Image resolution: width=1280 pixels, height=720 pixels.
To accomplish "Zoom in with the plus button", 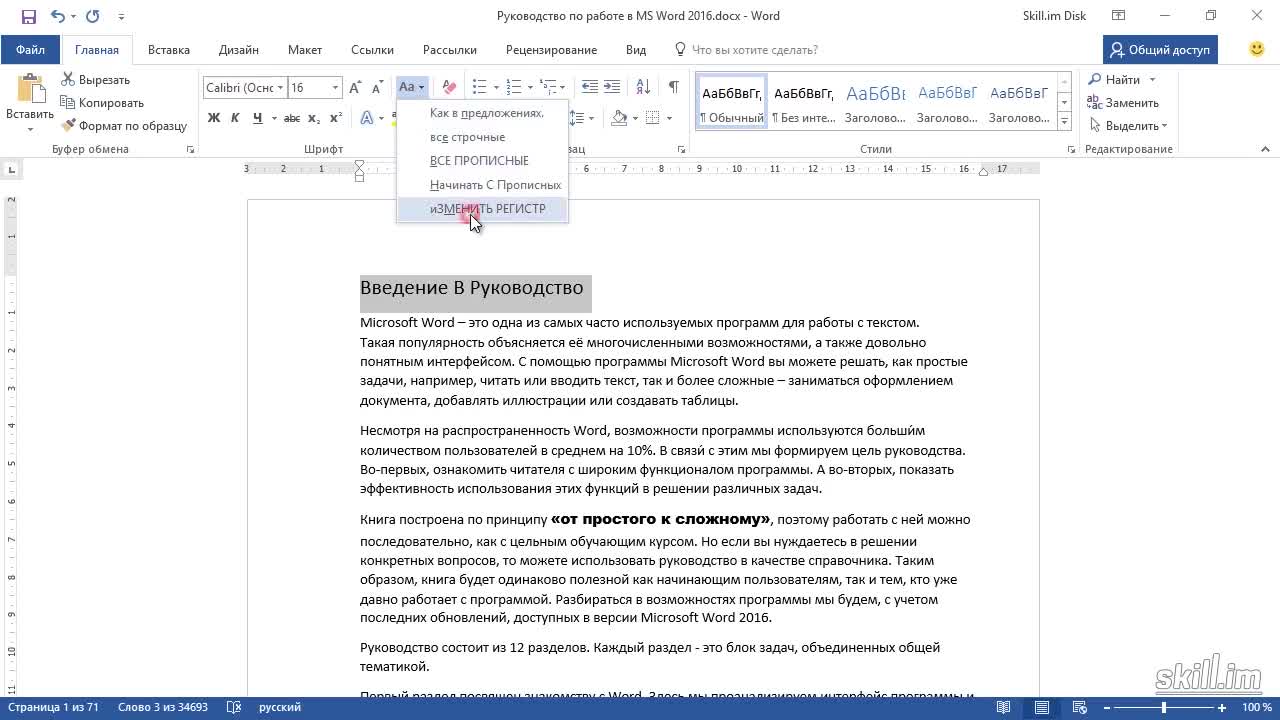I will (1222, 708).
